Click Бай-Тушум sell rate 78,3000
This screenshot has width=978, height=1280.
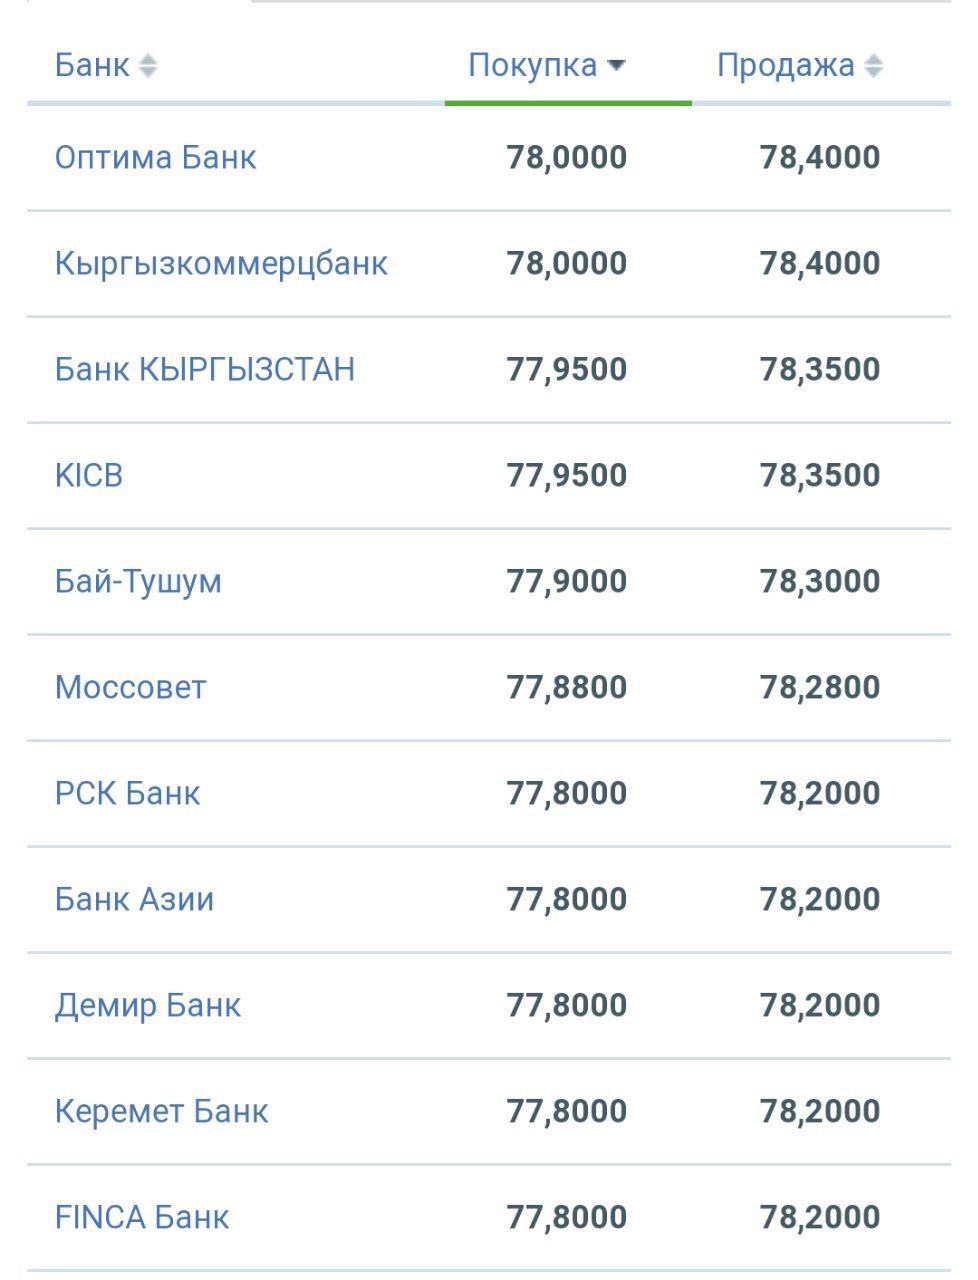(x=820, y=582)
